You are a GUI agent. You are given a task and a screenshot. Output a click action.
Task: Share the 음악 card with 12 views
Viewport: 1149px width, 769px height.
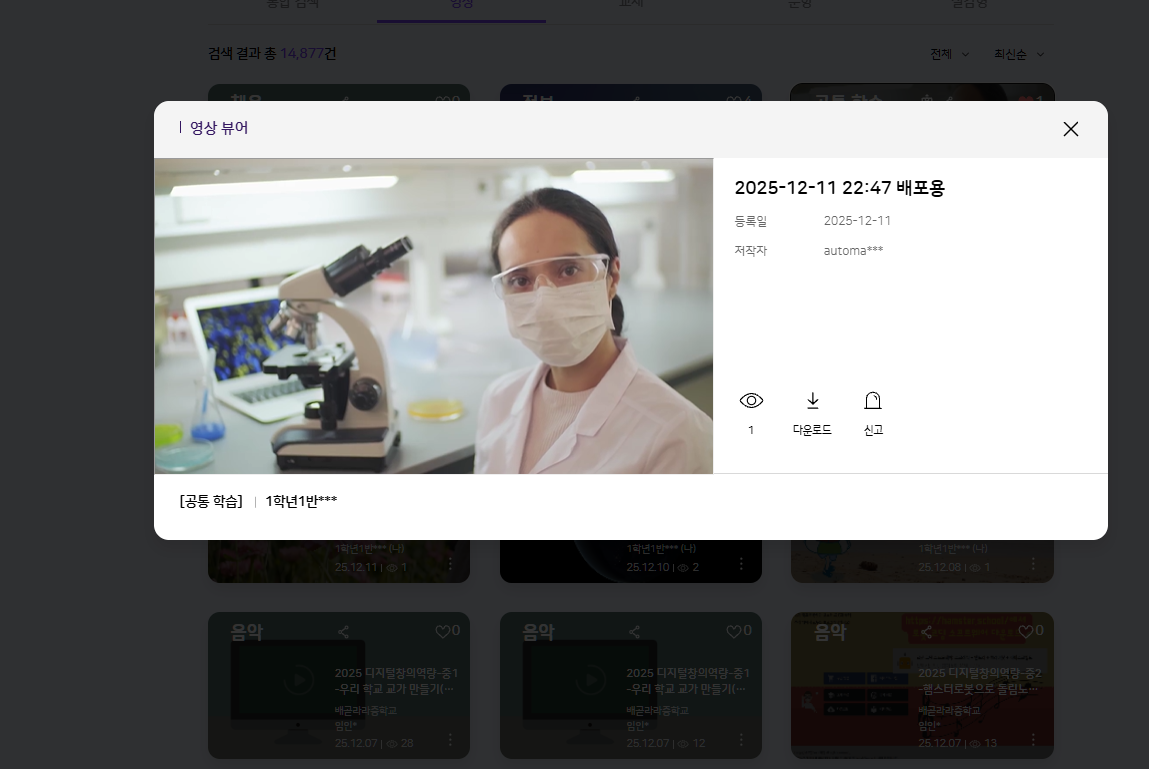[635, 632]
